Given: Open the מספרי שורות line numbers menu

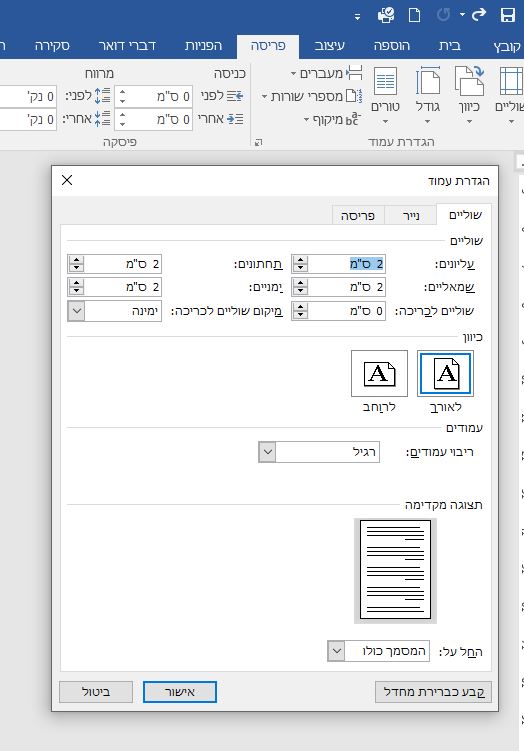Looking at the screenshot, I should pyautogui.click(x=312, y=96).
